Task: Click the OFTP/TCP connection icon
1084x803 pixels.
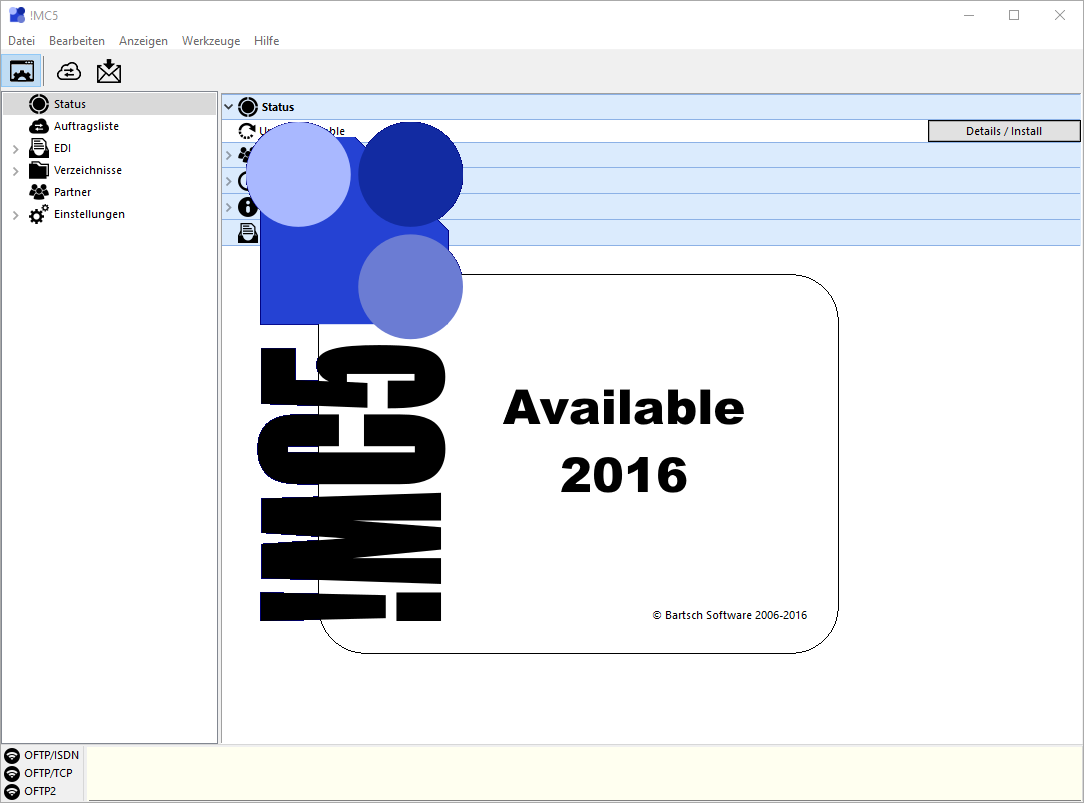Action: [x=12, y=773]
